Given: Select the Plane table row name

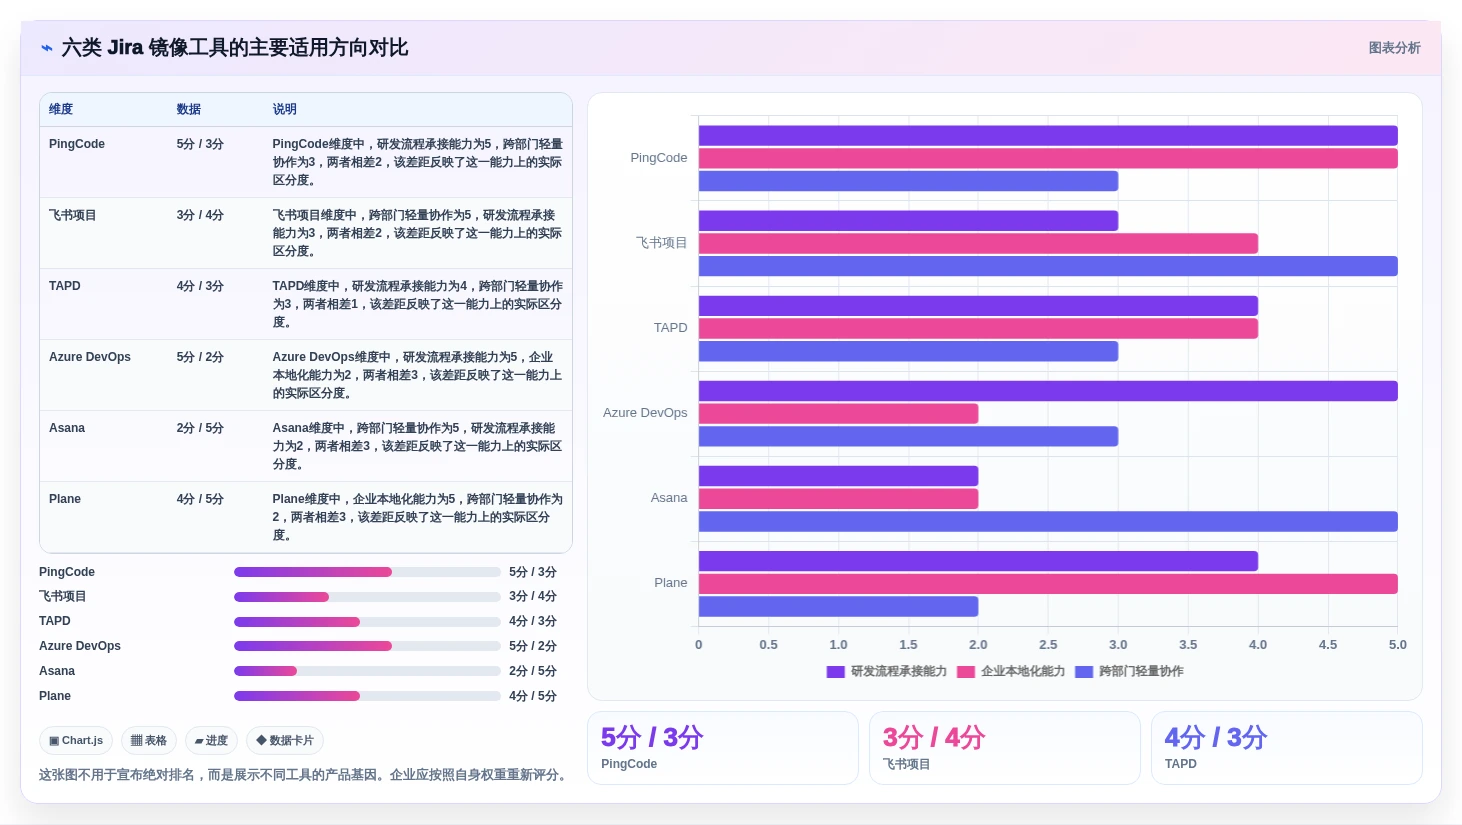Looking at the screenshot, I should [x=65, y=499].
